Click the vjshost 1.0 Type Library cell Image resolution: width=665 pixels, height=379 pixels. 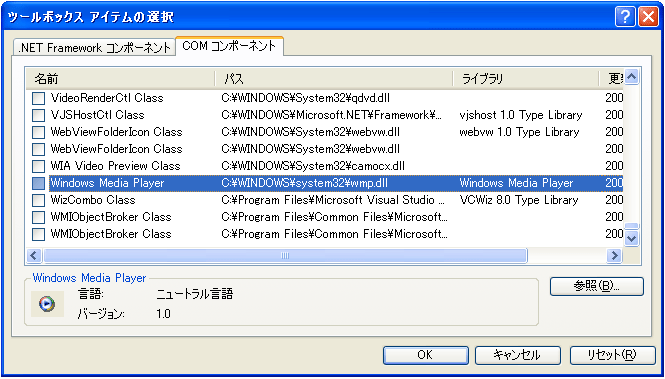point(520,115)
